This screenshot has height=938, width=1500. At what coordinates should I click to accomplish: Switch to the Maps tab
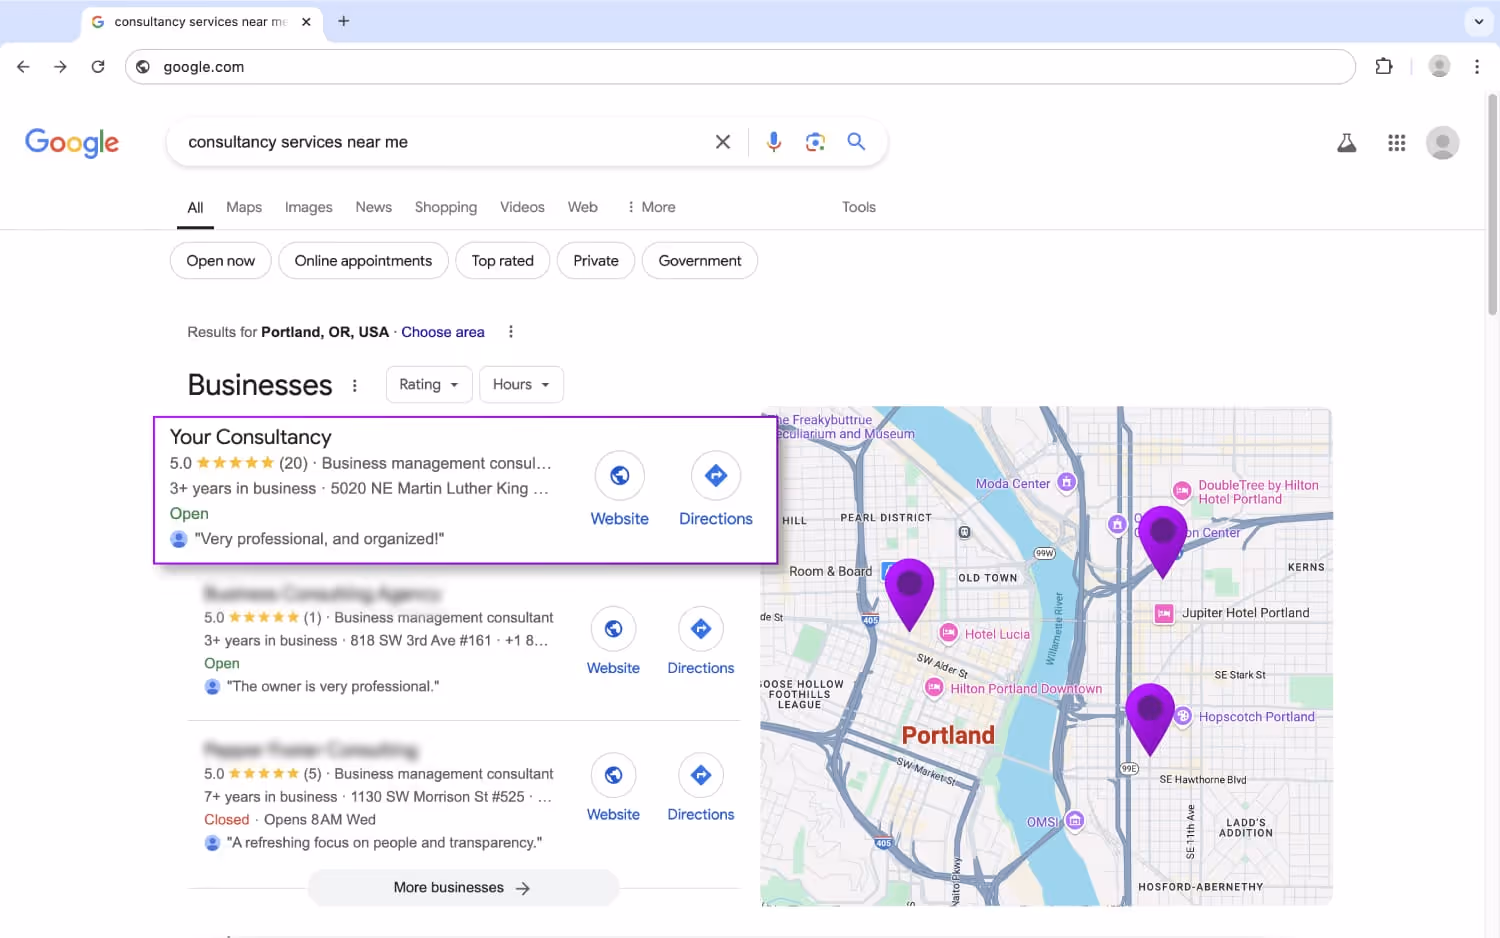244,207
